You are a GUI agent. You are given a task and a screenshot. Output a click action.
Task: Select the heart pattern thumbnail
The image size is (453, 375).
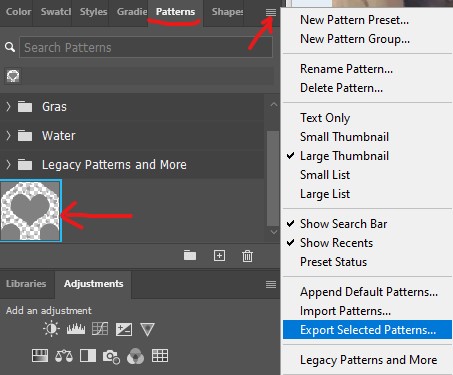pyautogui.click(x=31, y=210)
